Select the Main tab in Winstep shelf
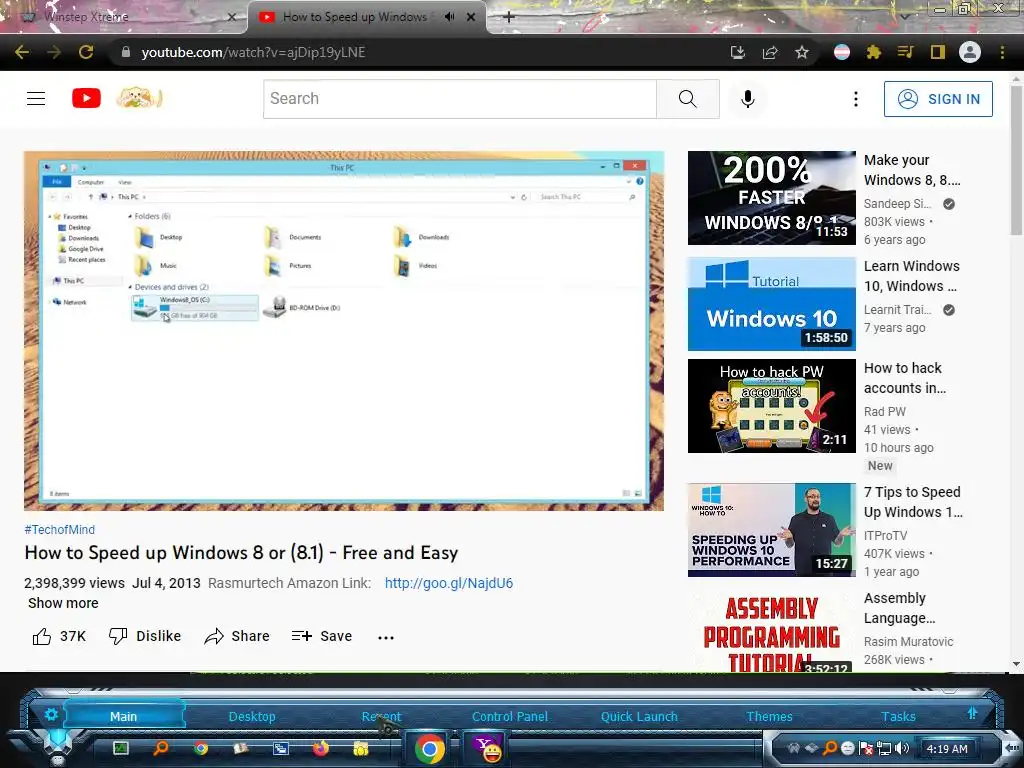The height and width of the screenshot is (768, 1024). pos(123,716)
